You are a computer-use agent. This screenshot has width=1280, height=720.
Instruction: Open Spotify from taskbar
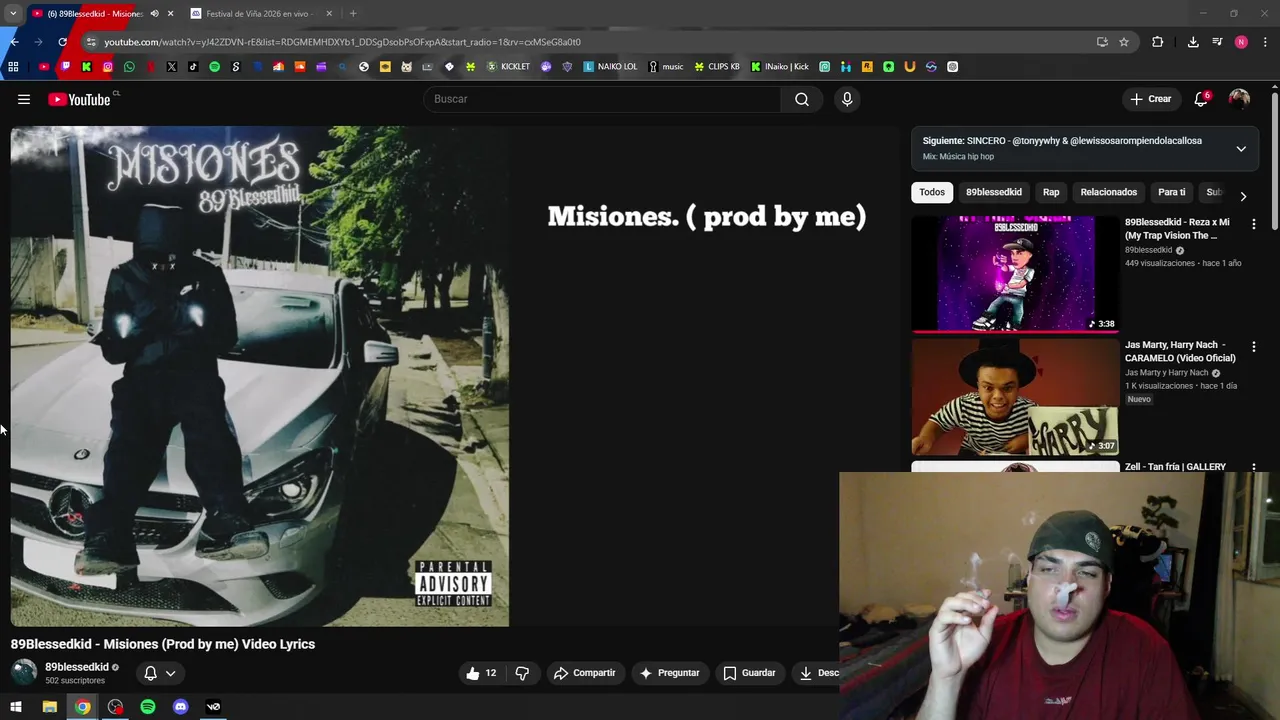point(148,707)
